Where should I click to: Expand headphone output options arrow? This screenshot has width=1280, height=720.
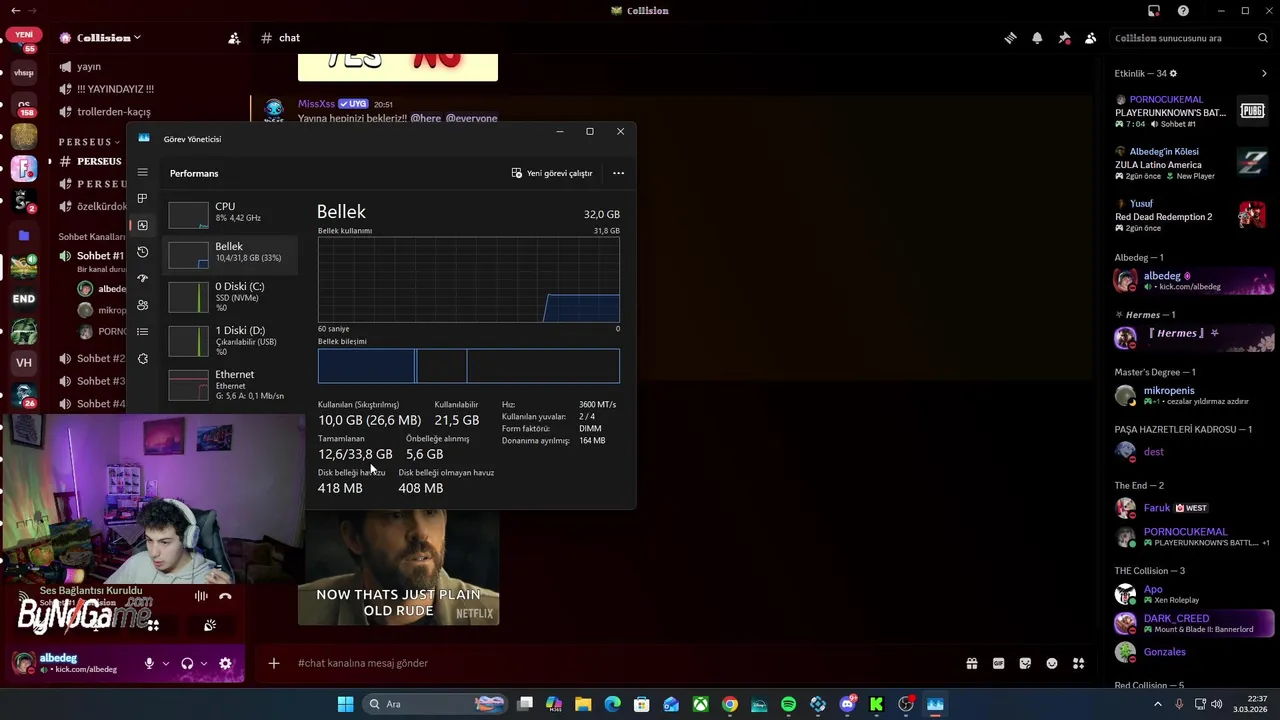[204, 663]
